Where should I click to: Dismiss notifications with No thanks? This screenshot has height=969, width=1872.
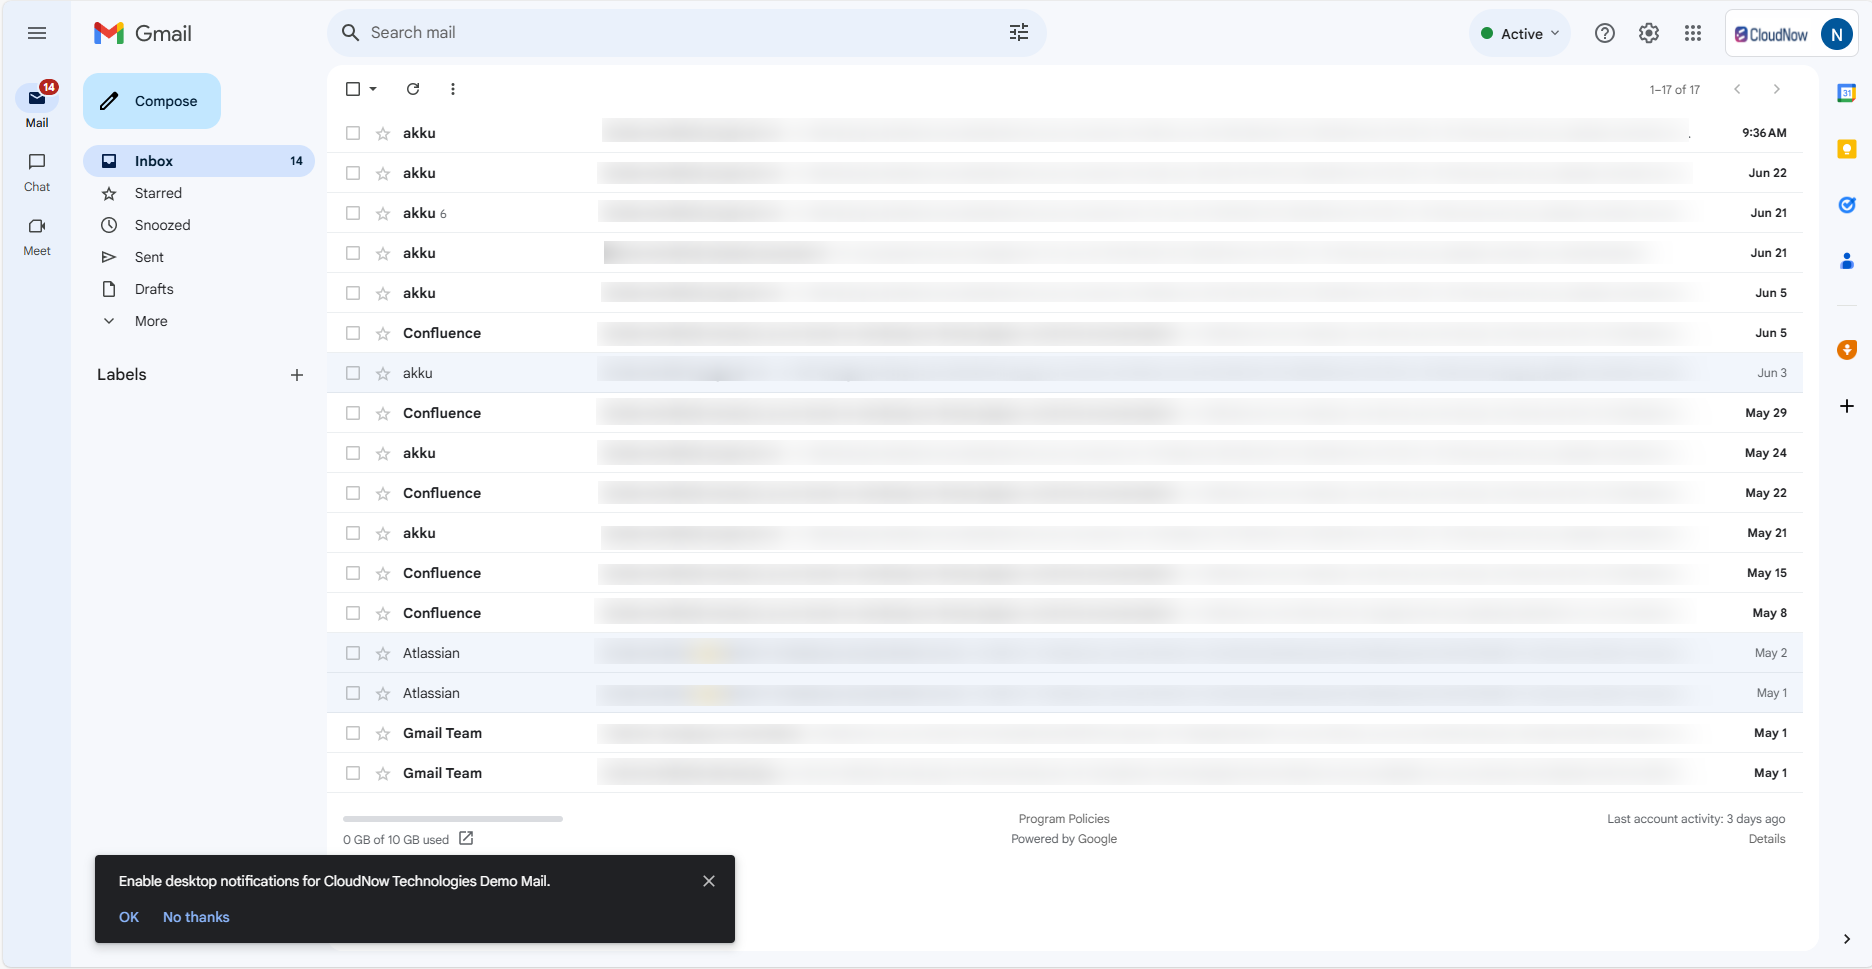coord(196,917)
